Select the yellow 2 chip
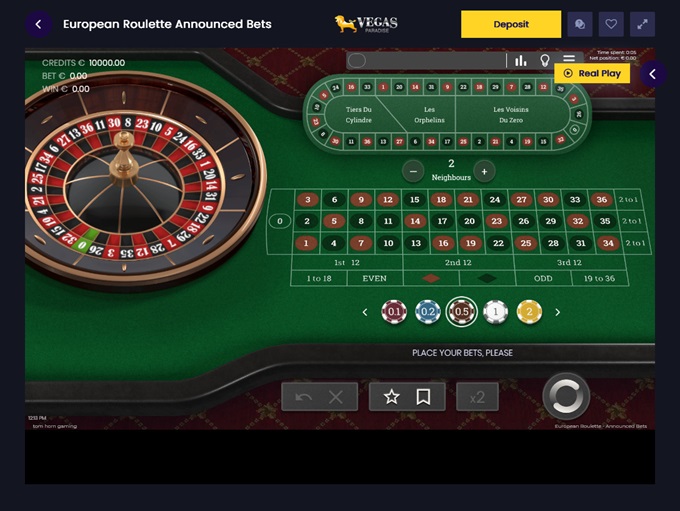Image resolution: width=680 pixels, height=511 pixels. [x=529, y=311]
